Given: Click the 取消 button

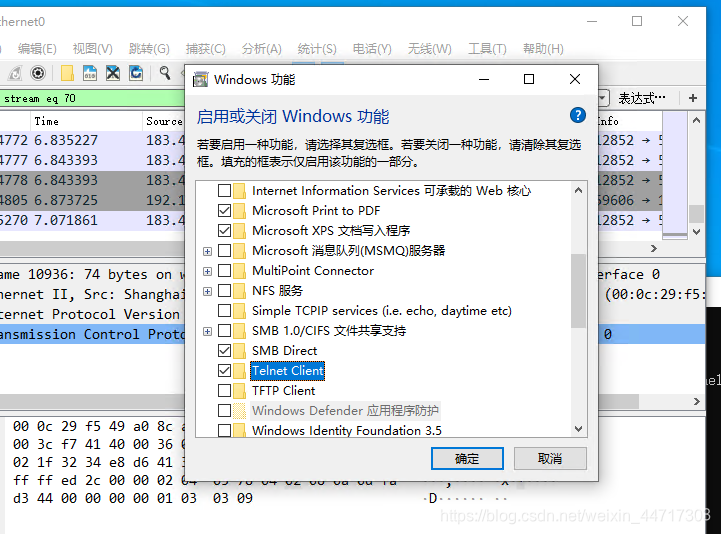Looking at the screenshot, I should (550, 459).
